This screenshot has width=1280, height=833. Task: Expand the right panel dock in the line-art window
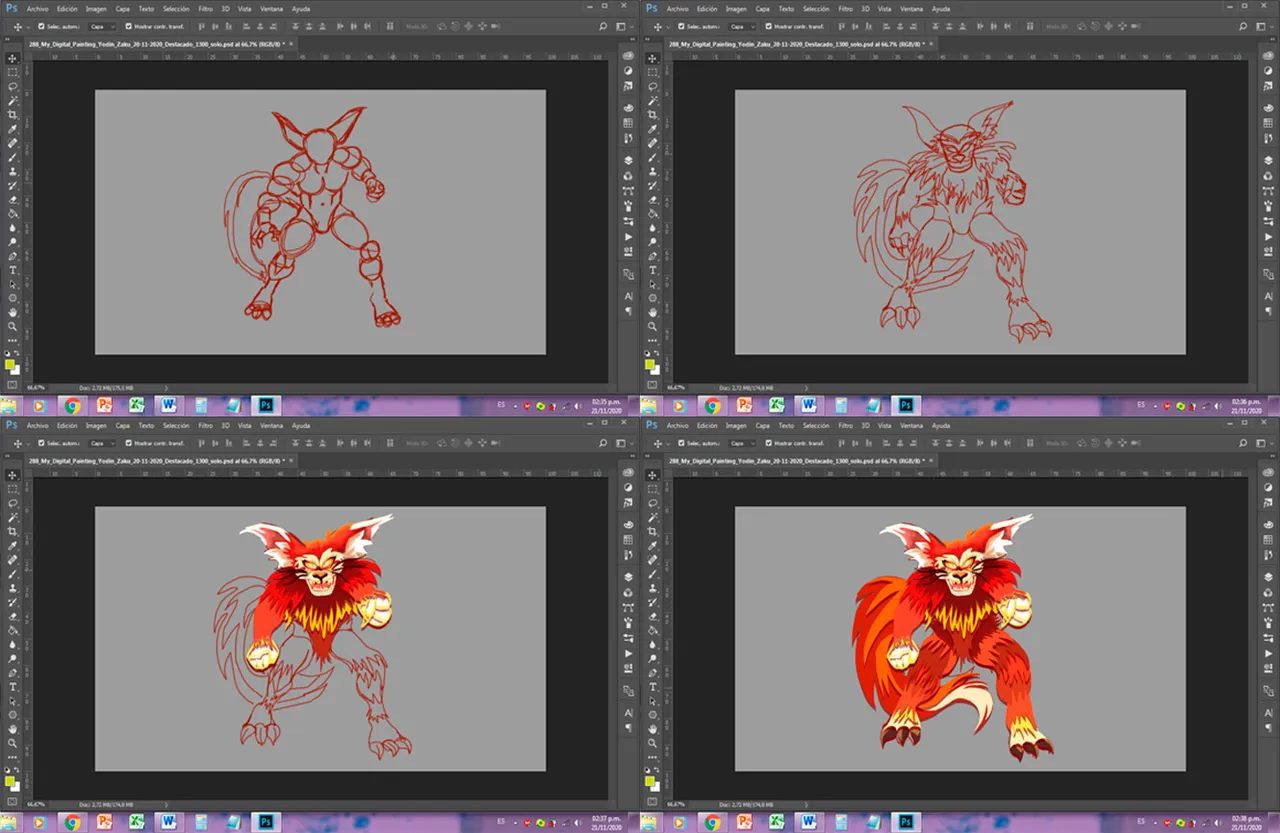click(x=1273, y=39)
